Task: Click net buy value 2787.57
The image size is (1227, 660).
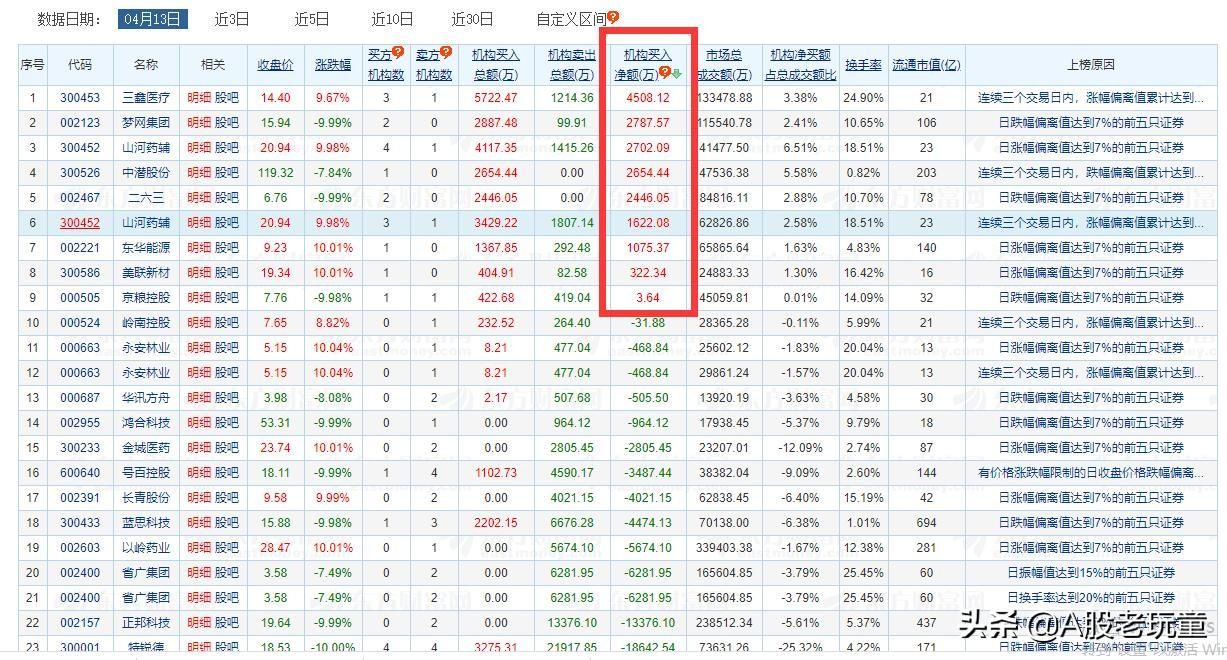Action: point(648,123)
